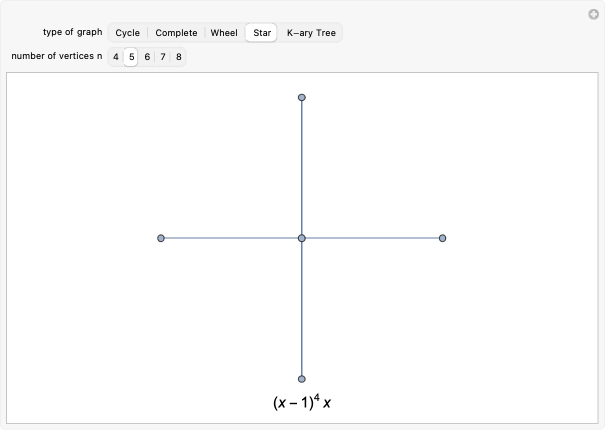Set number of vertices to 5
Viewport: 605px width, 431px height.
pyautogui.click(x=131, y=57)
